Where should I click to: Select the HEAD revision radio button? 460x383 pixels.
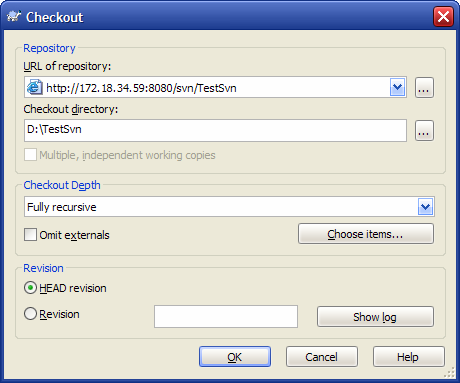click(30, 288)
